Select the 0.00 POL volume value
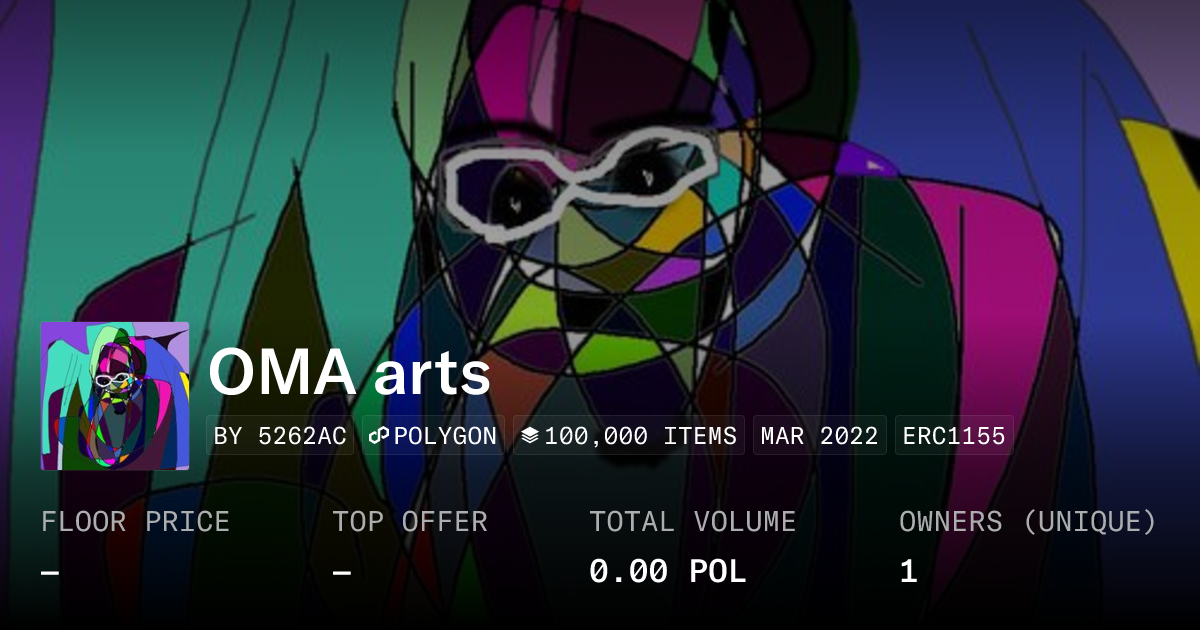The width and height of the screenshot is (1200, 630). pos(667,572)
